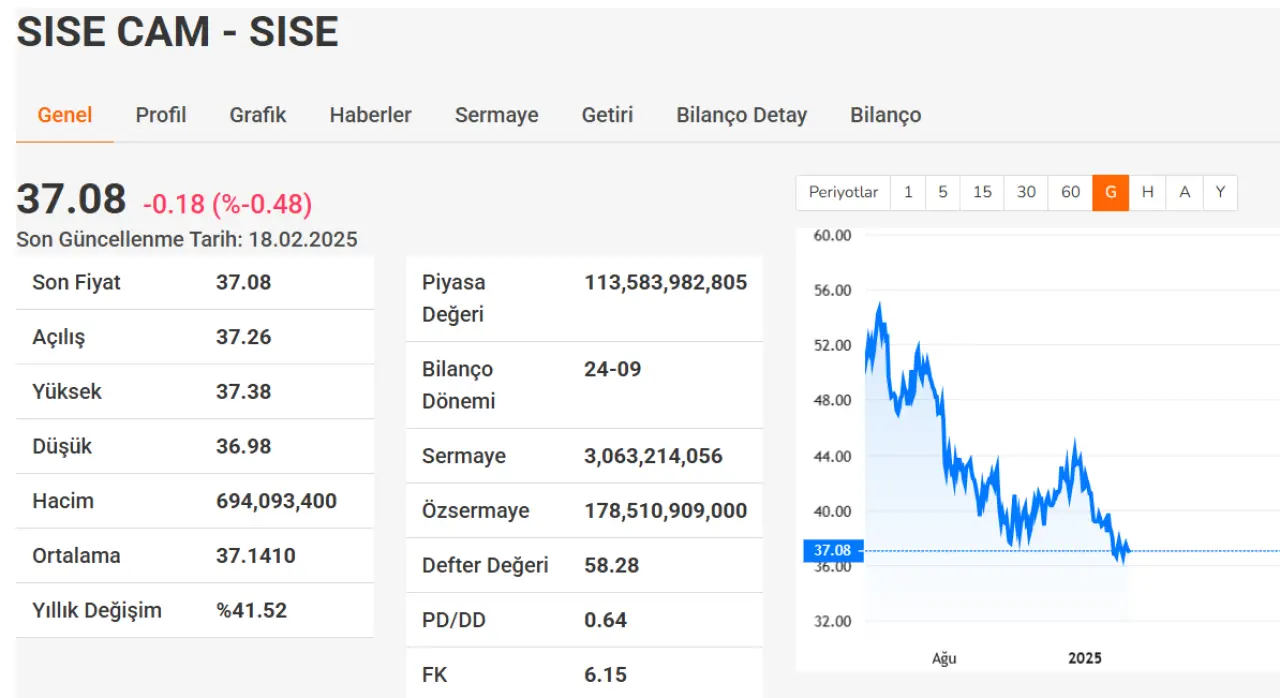Open the Getiri tab
This screenshot has height=698, width=1280.
coord(607,115)
